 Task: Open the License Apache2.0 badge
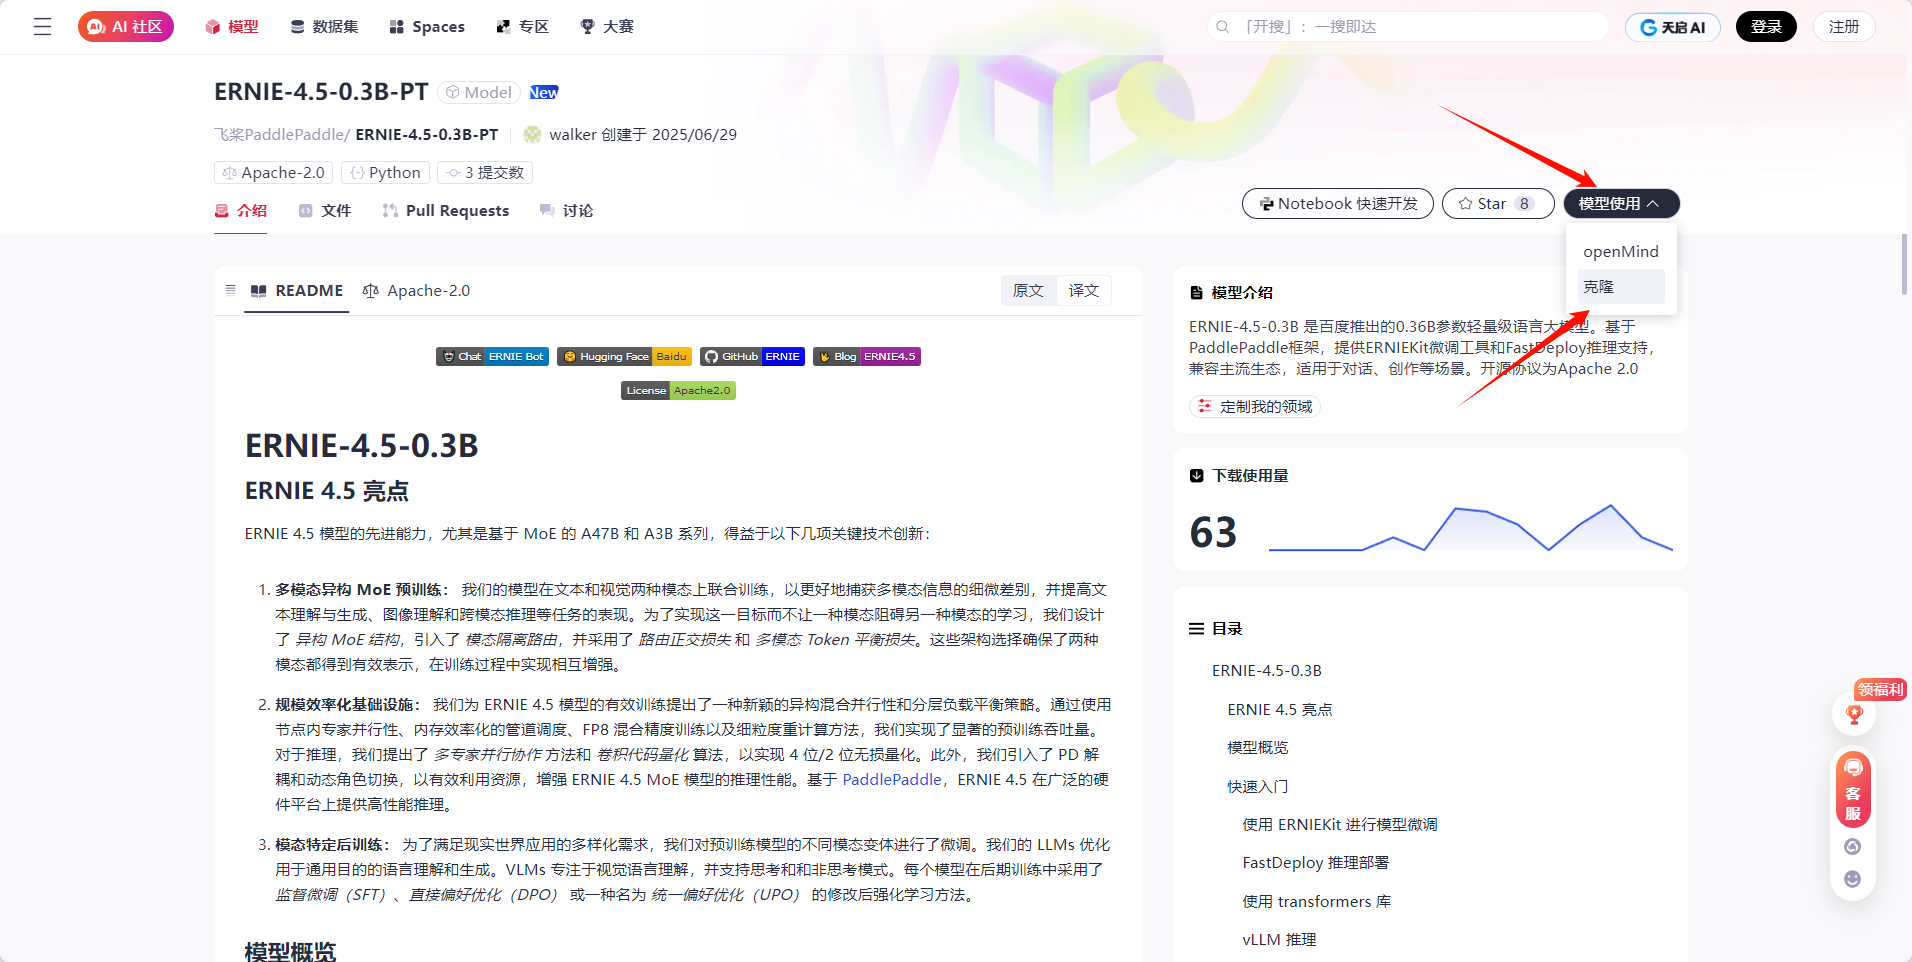pyautogui.click(x=678, y=390)
